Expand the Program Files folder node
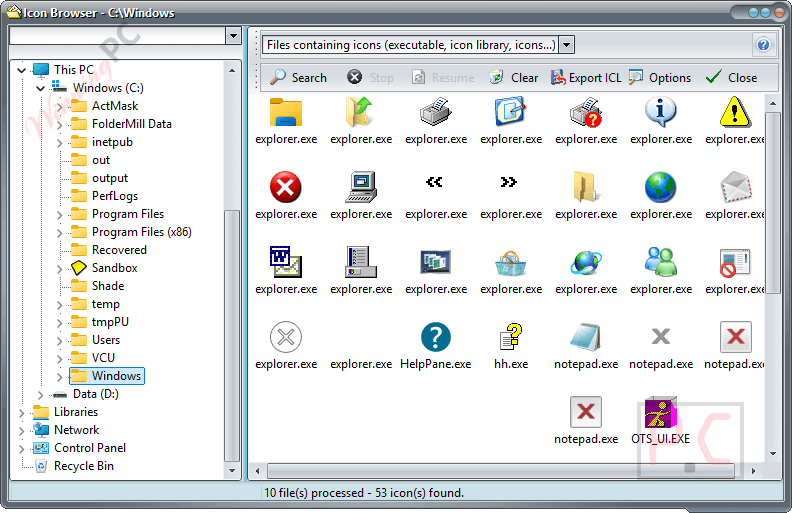This screenshot has height=513, width=792. (59, 215)
